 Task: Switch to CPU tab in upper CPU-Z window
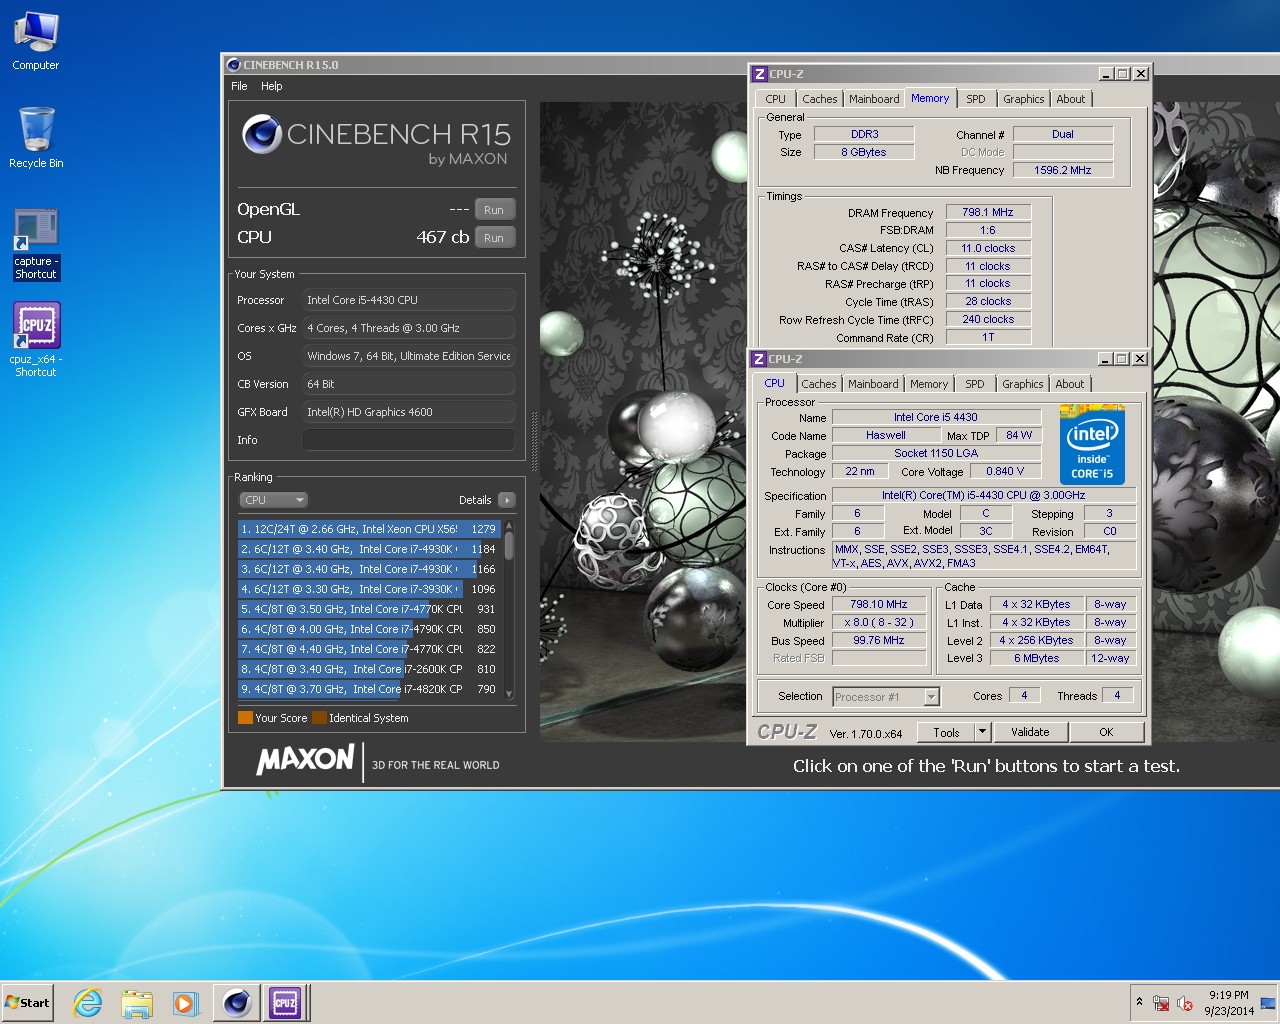pos(776,99)
